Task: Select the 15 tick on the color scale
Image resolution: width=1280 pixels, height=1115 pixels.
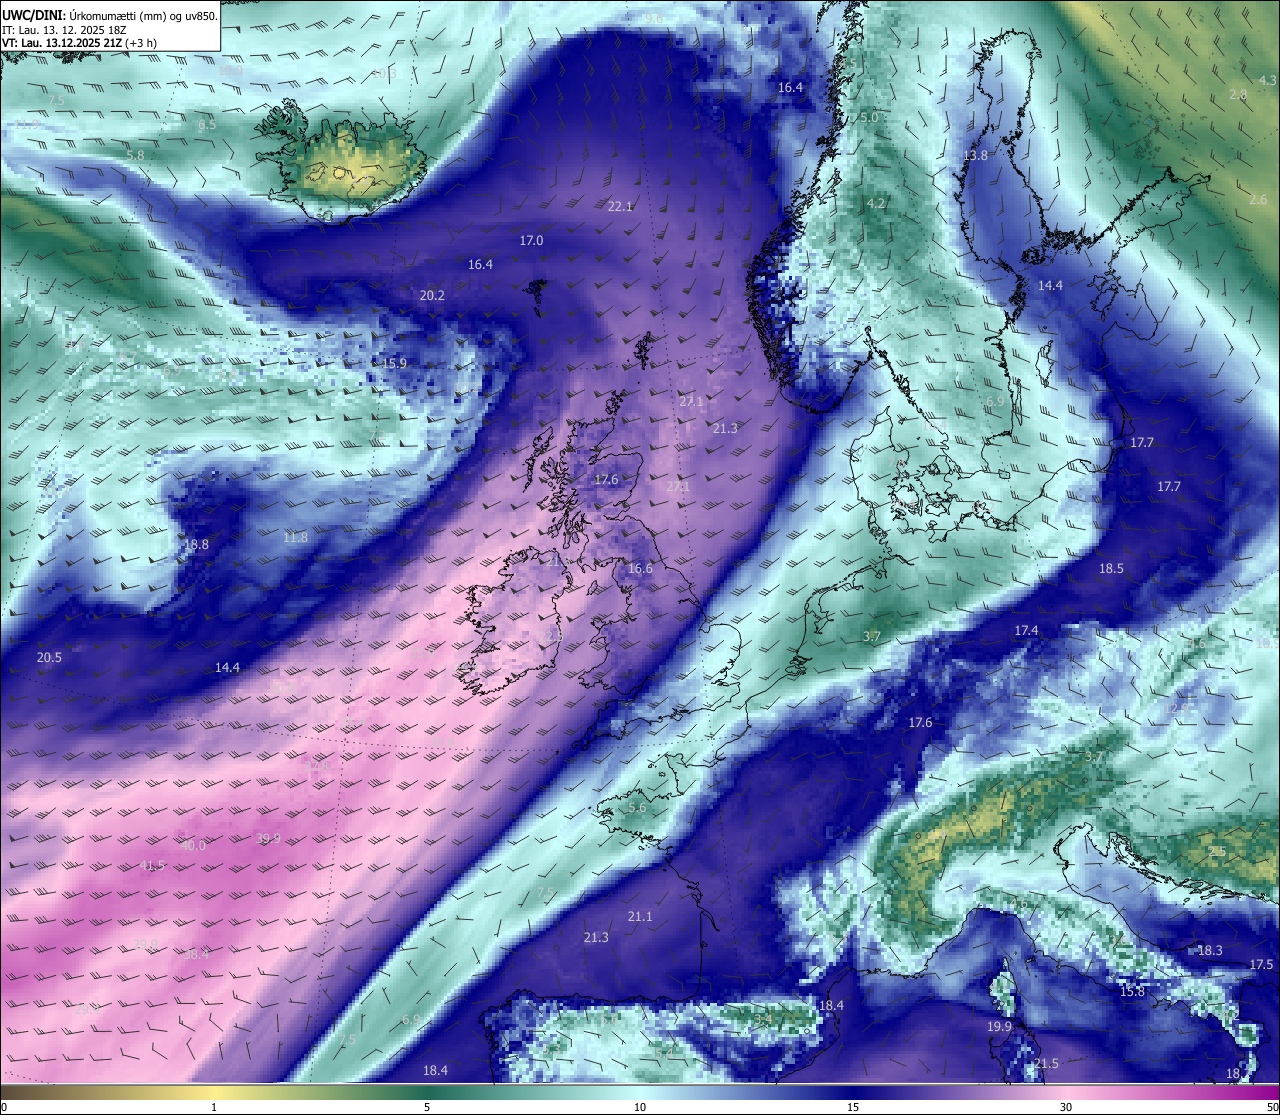Action: coord(853,1108)
